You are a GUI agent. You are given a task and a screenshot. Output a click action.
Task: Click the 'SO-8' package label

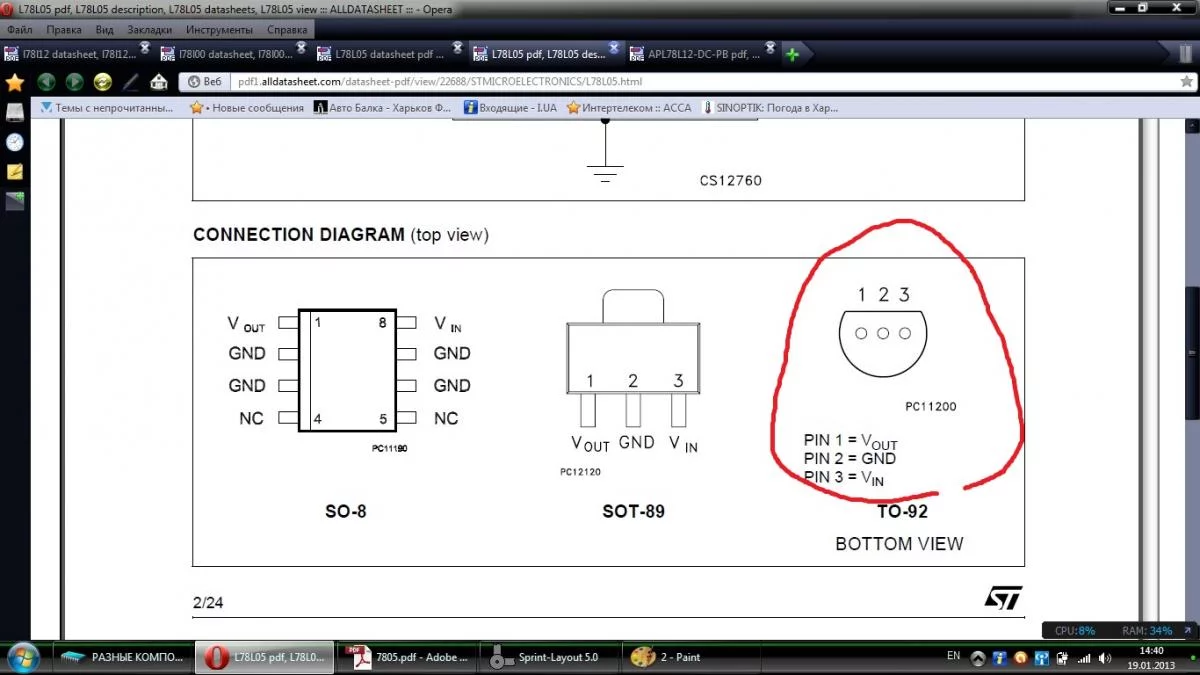(x=346, y=512)
